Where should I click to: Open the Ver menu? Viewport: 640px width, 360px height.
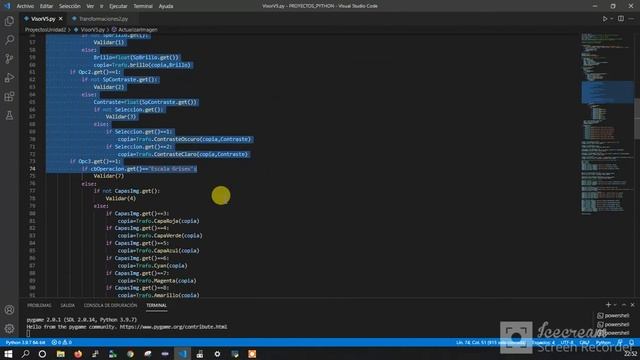[x=90, y=6]
